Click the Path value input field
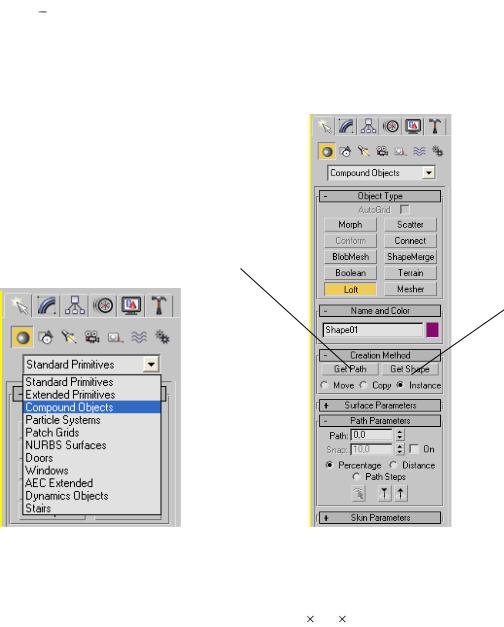Image resolution: width=504 pixels, height=627 pixels. pyautogui.click(x=372, y=435)
